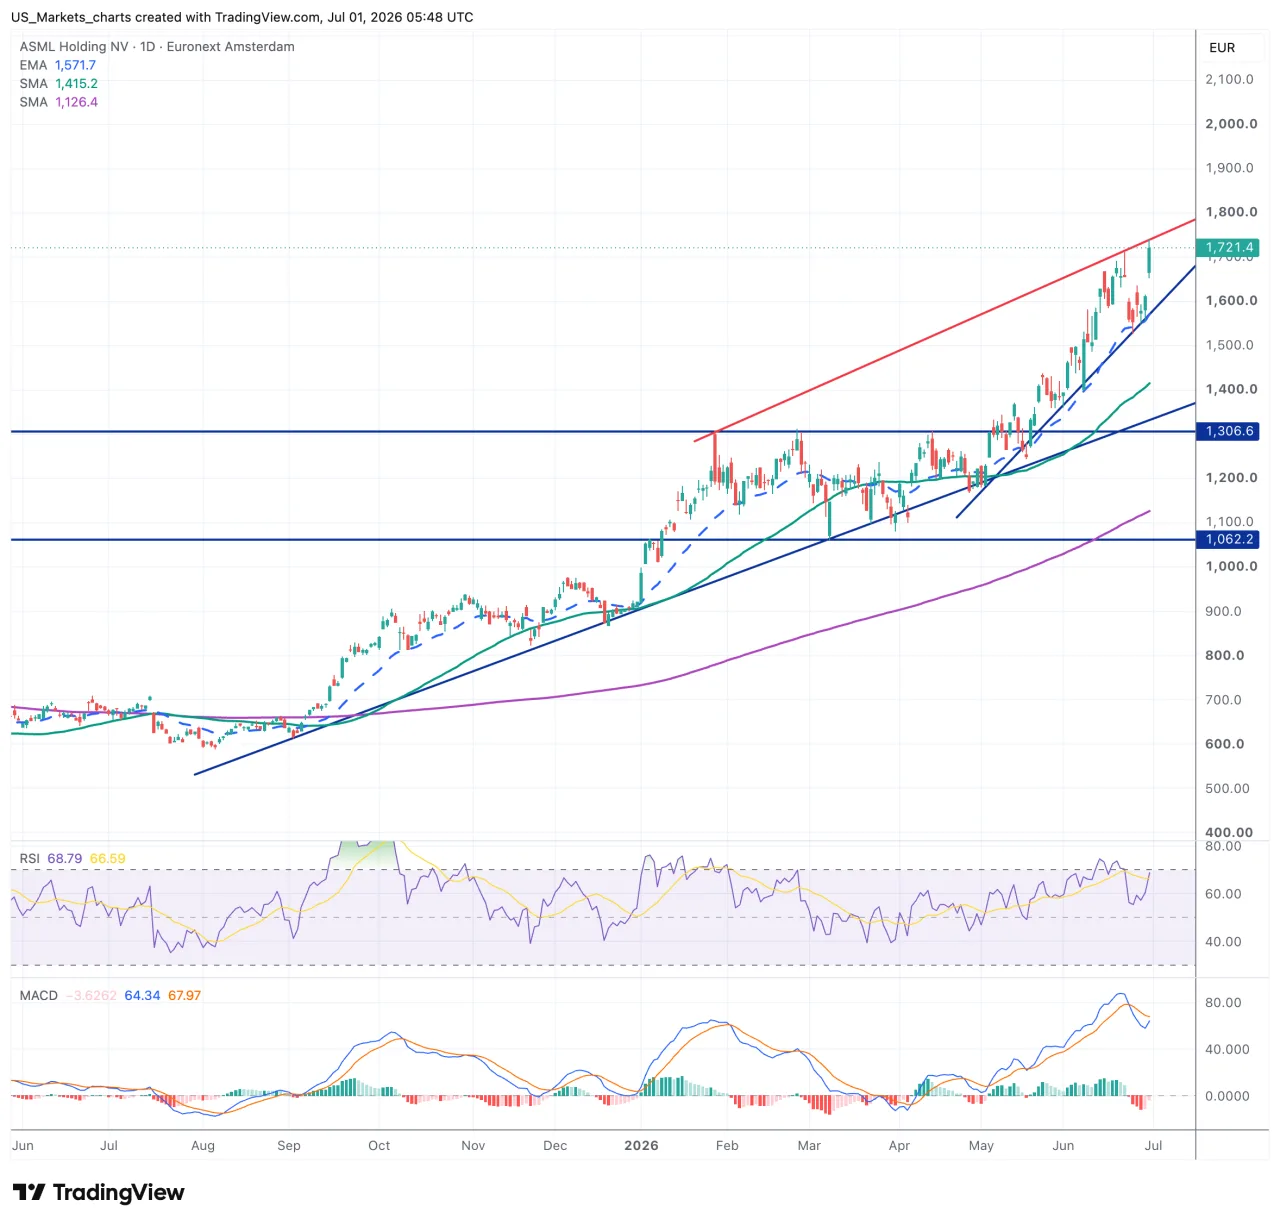The height and width of the screenshot is (1225, 1280).
Task: Select the SMA value 1,126.4
Action: click(x=76, y=102)
